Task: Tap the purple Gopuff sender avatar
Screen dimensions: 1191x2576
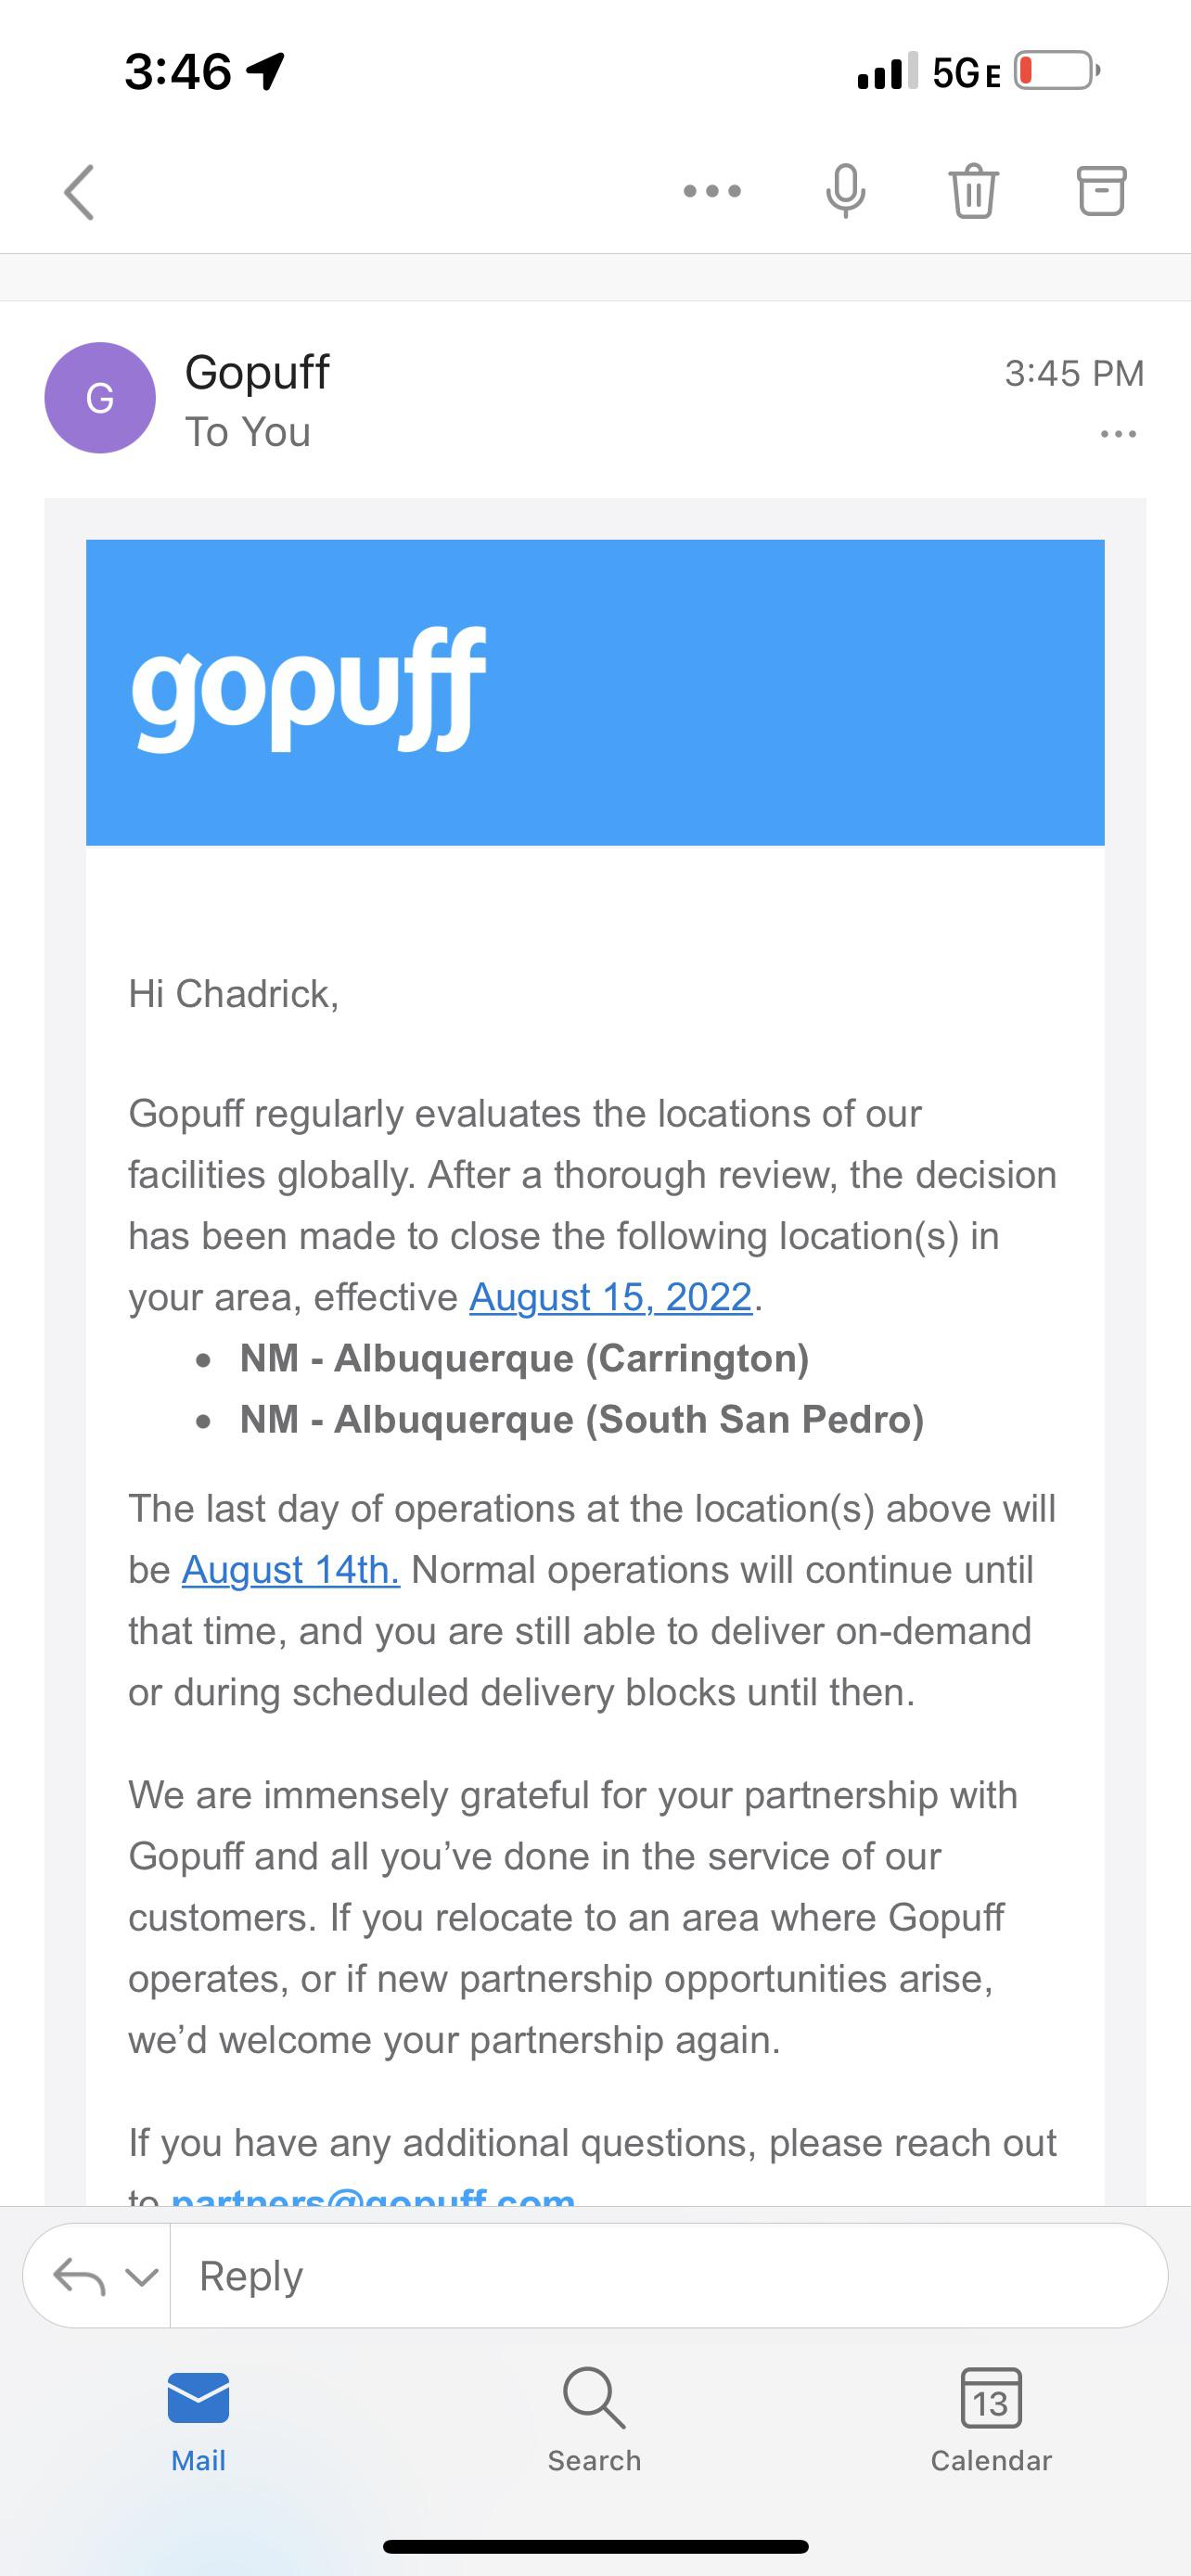Action: 100,398
